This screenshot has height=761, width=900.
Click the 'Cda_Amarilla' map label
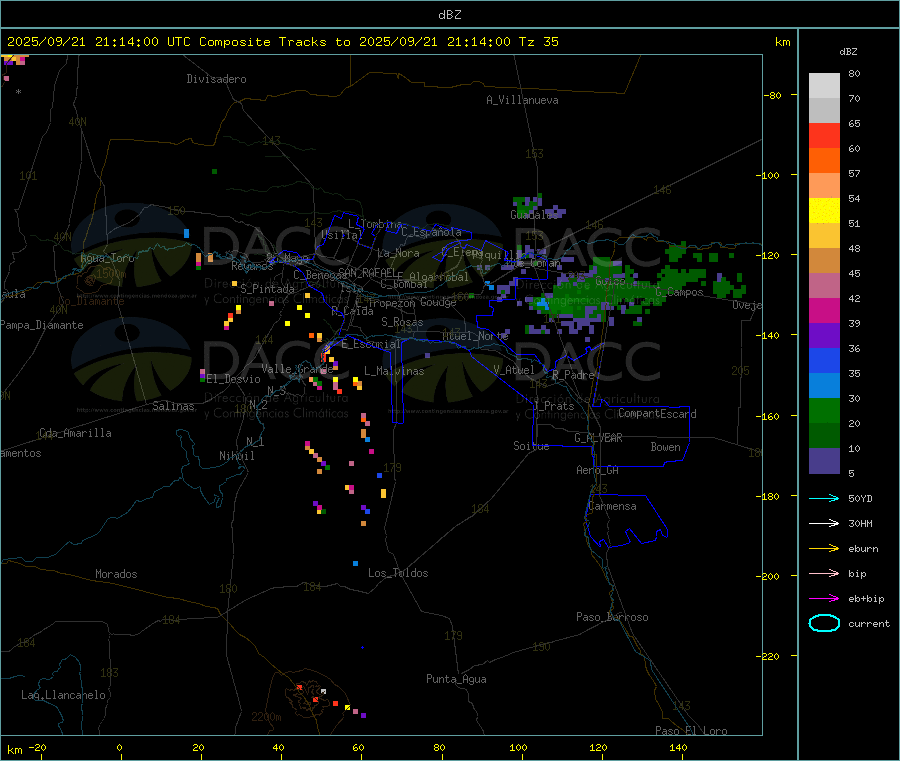pyautogui.click(x=75, y=433)
